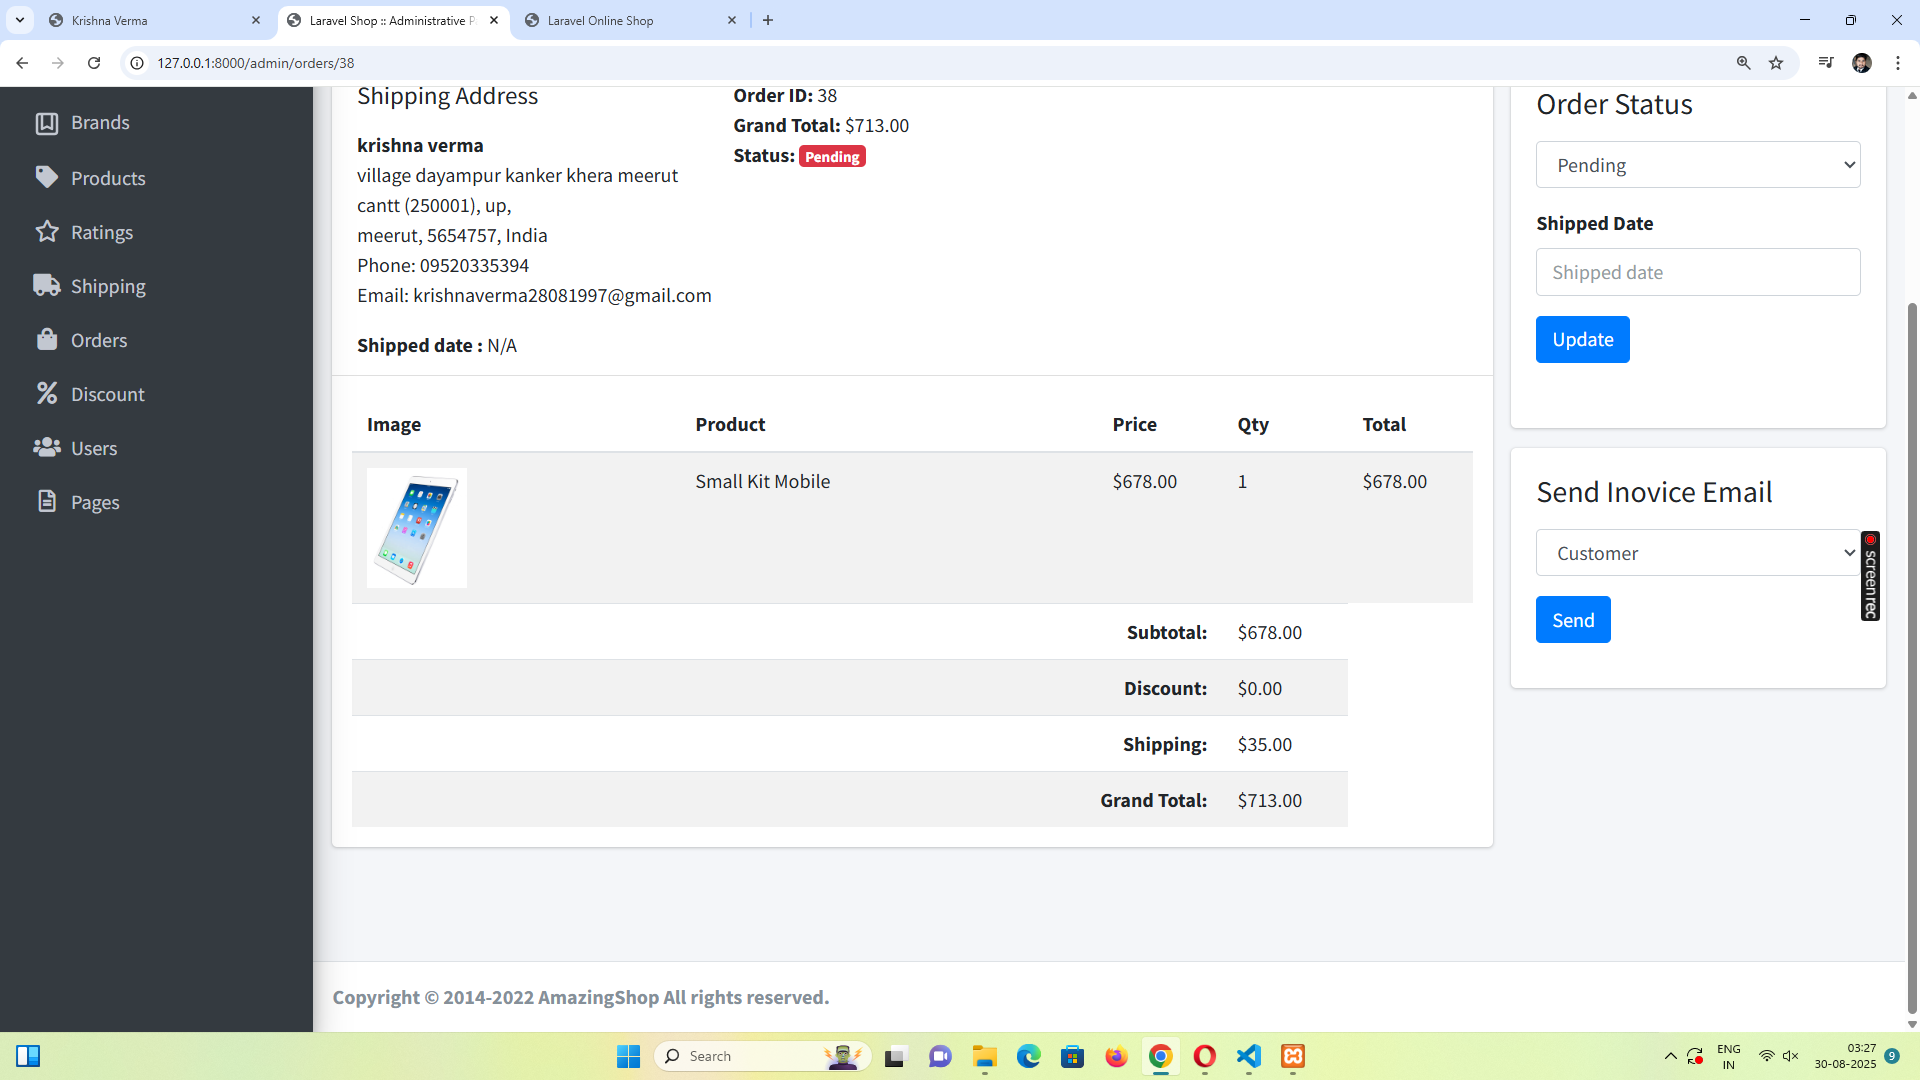Click the Ratings star icon
The image size is (1920, 1080).
click(x=46, y=232)
